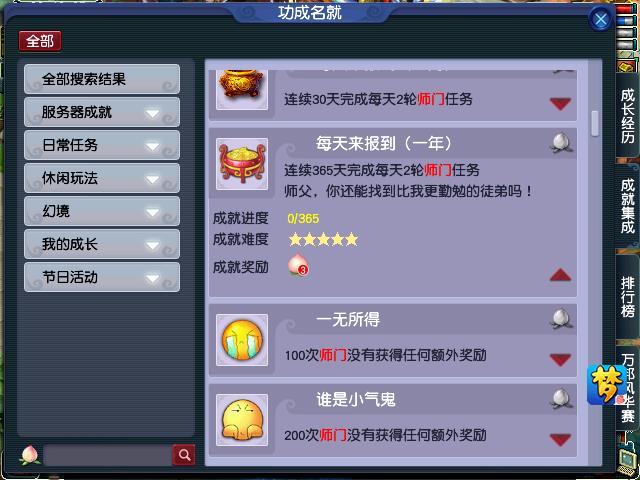Click the pouting face icon for 谁是小气鬼
This screenshot has width=640, height=480.
[242, 420]
